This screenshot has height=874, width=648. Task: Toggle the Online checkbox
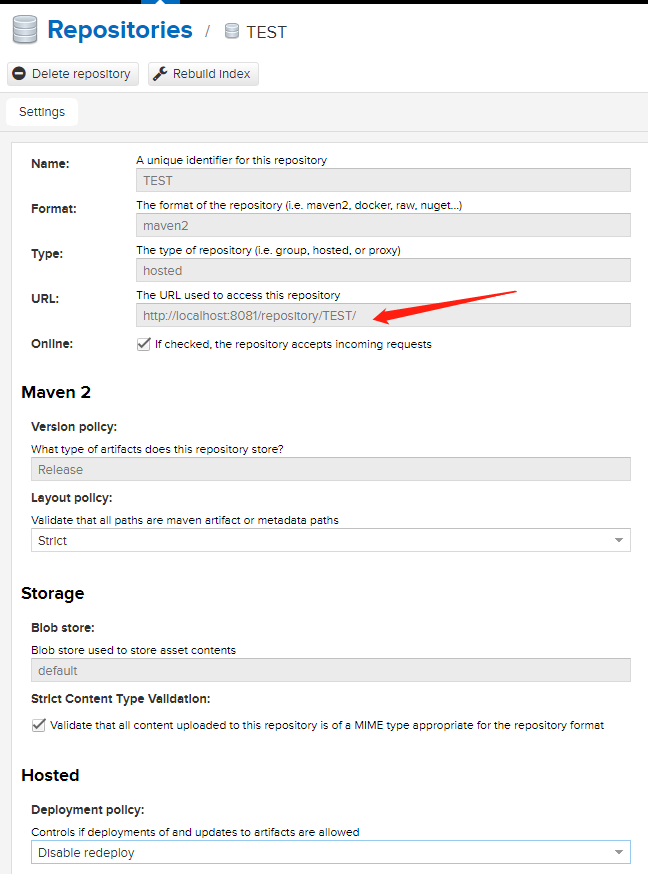point(144,344)
